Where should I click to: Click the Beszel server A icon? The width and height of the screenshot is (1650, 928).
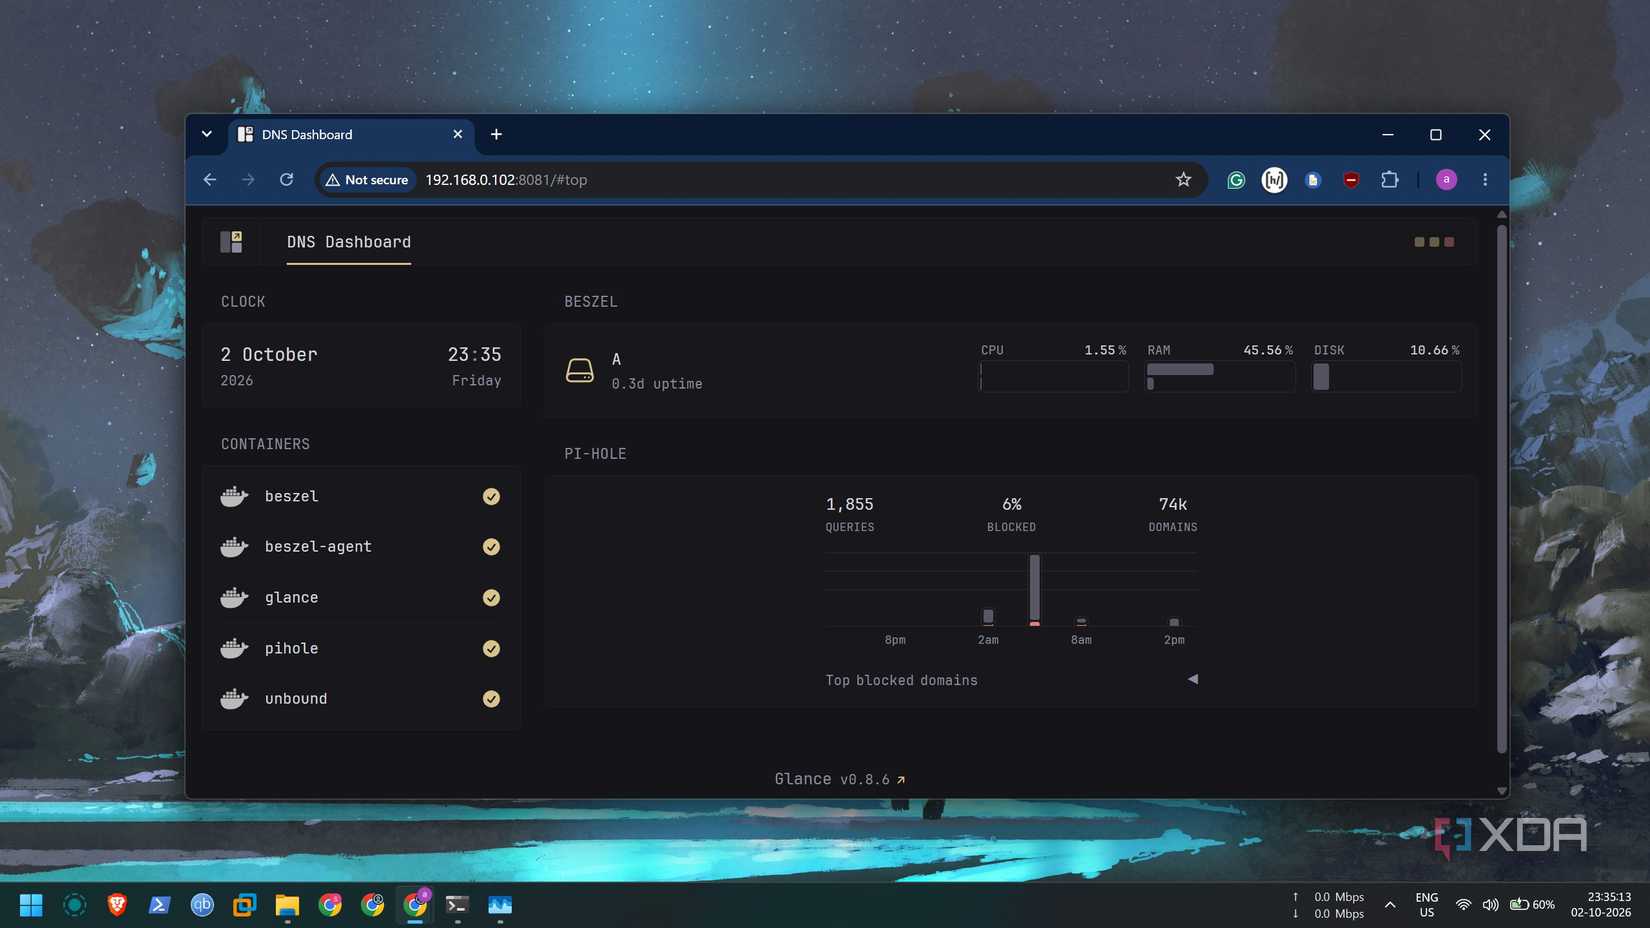click(x=580, y=371)
